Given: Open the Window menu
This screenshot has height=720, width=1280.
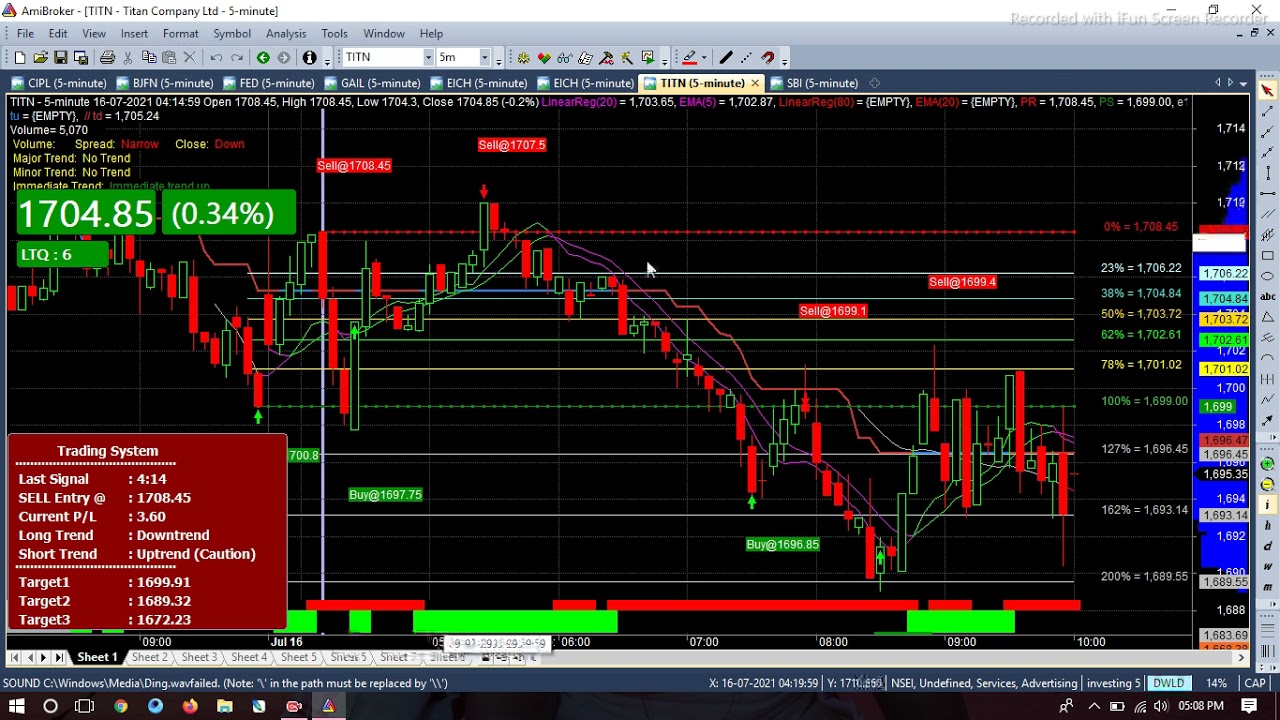Looking at the screenshot, I should tap(384, 33).
